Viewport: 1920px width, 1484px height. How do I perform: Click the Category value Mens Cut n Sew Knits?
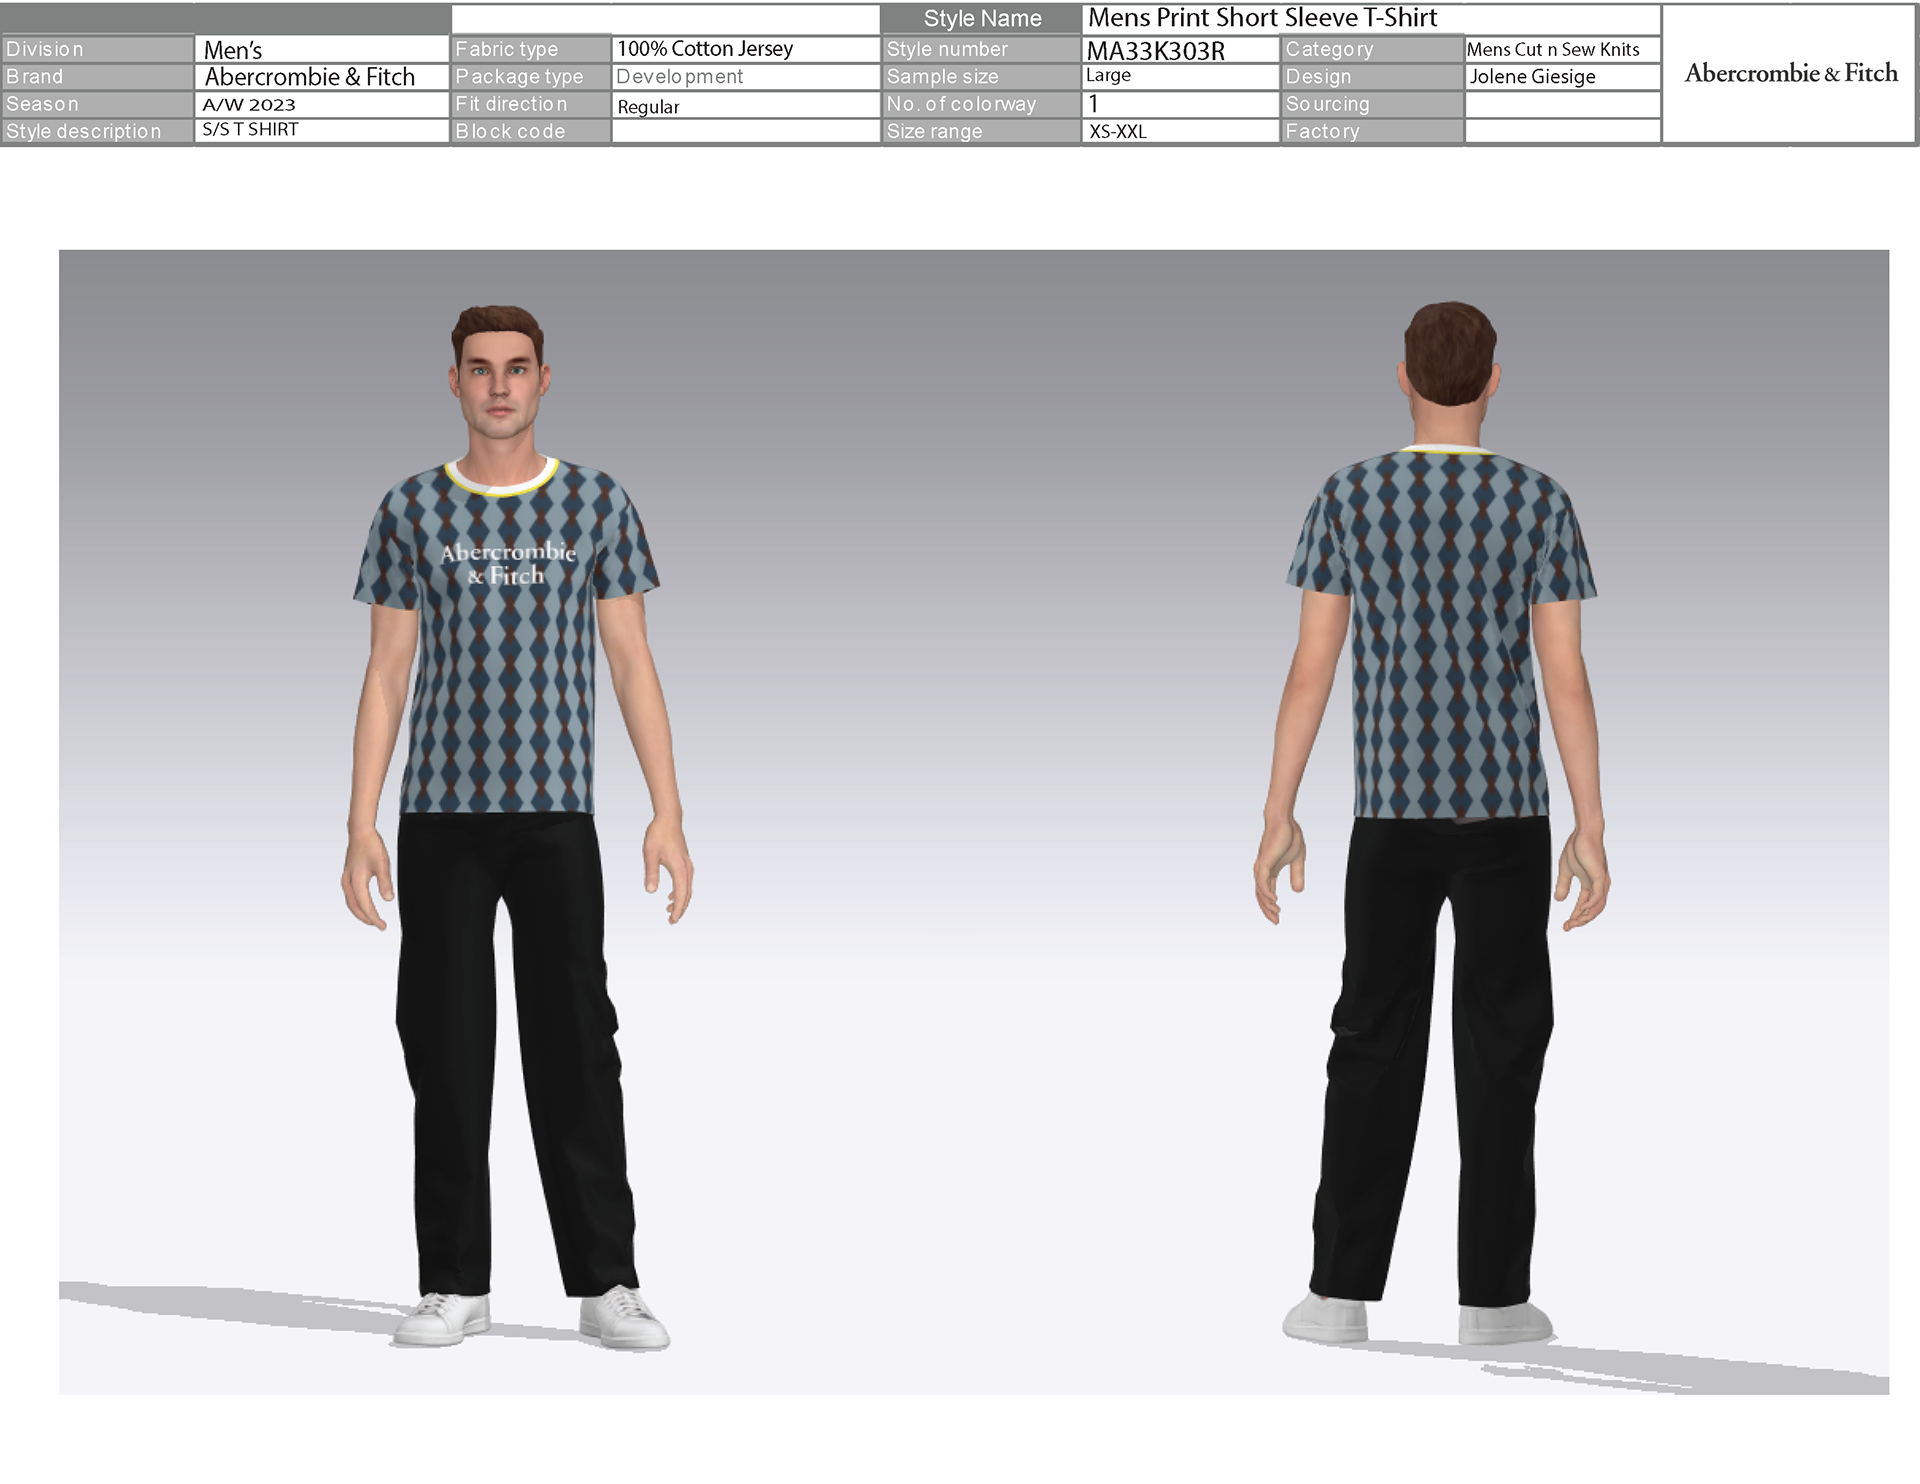coord(1552,49)
